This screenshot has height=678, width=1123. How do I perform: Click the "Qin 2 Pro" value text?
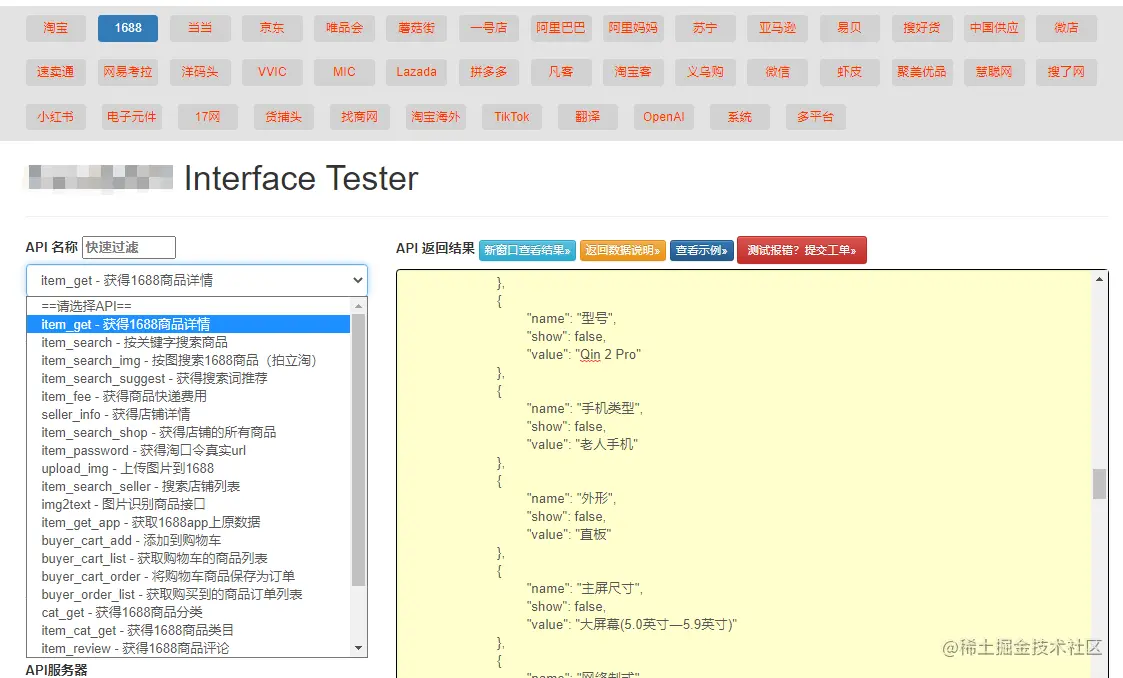click(x=609, y=354)
